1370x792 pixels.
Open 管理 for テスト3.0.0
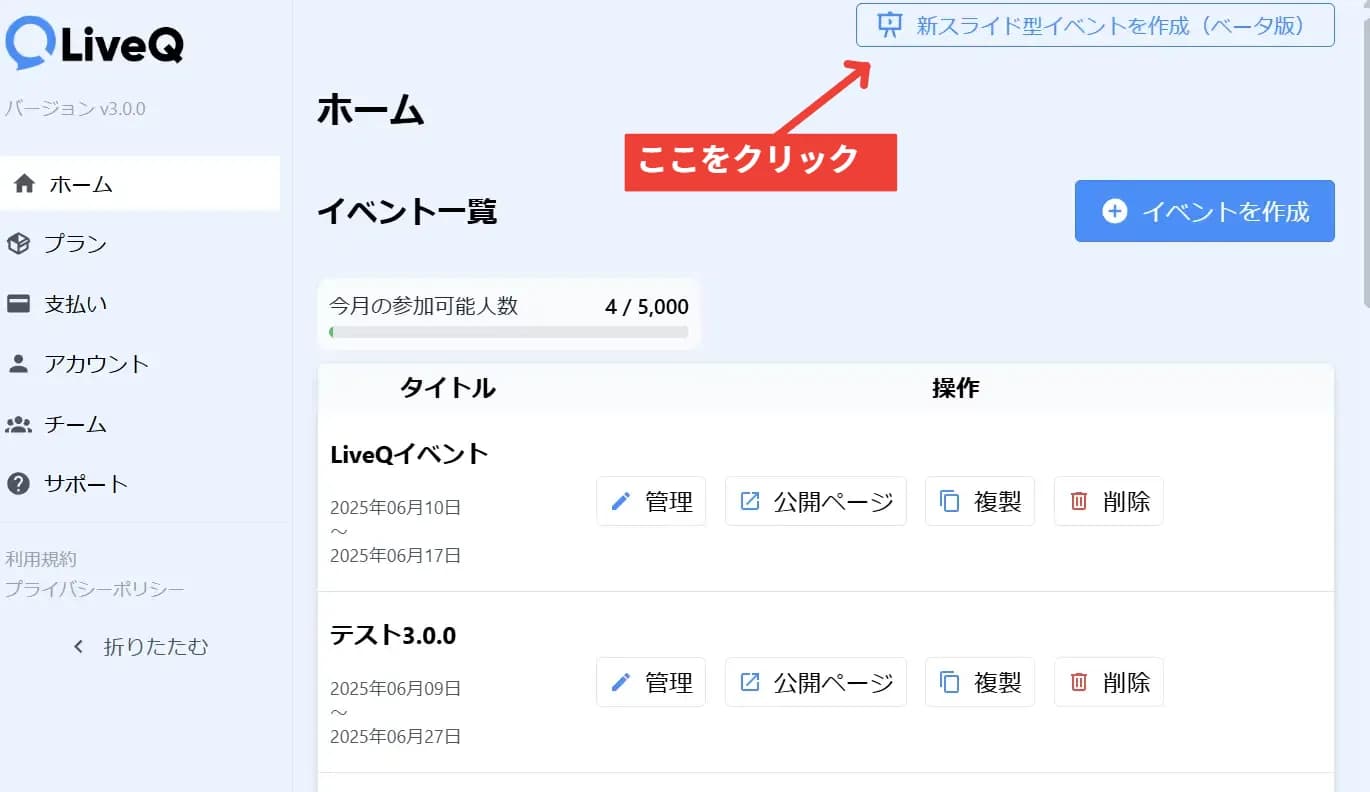point(651,682)
